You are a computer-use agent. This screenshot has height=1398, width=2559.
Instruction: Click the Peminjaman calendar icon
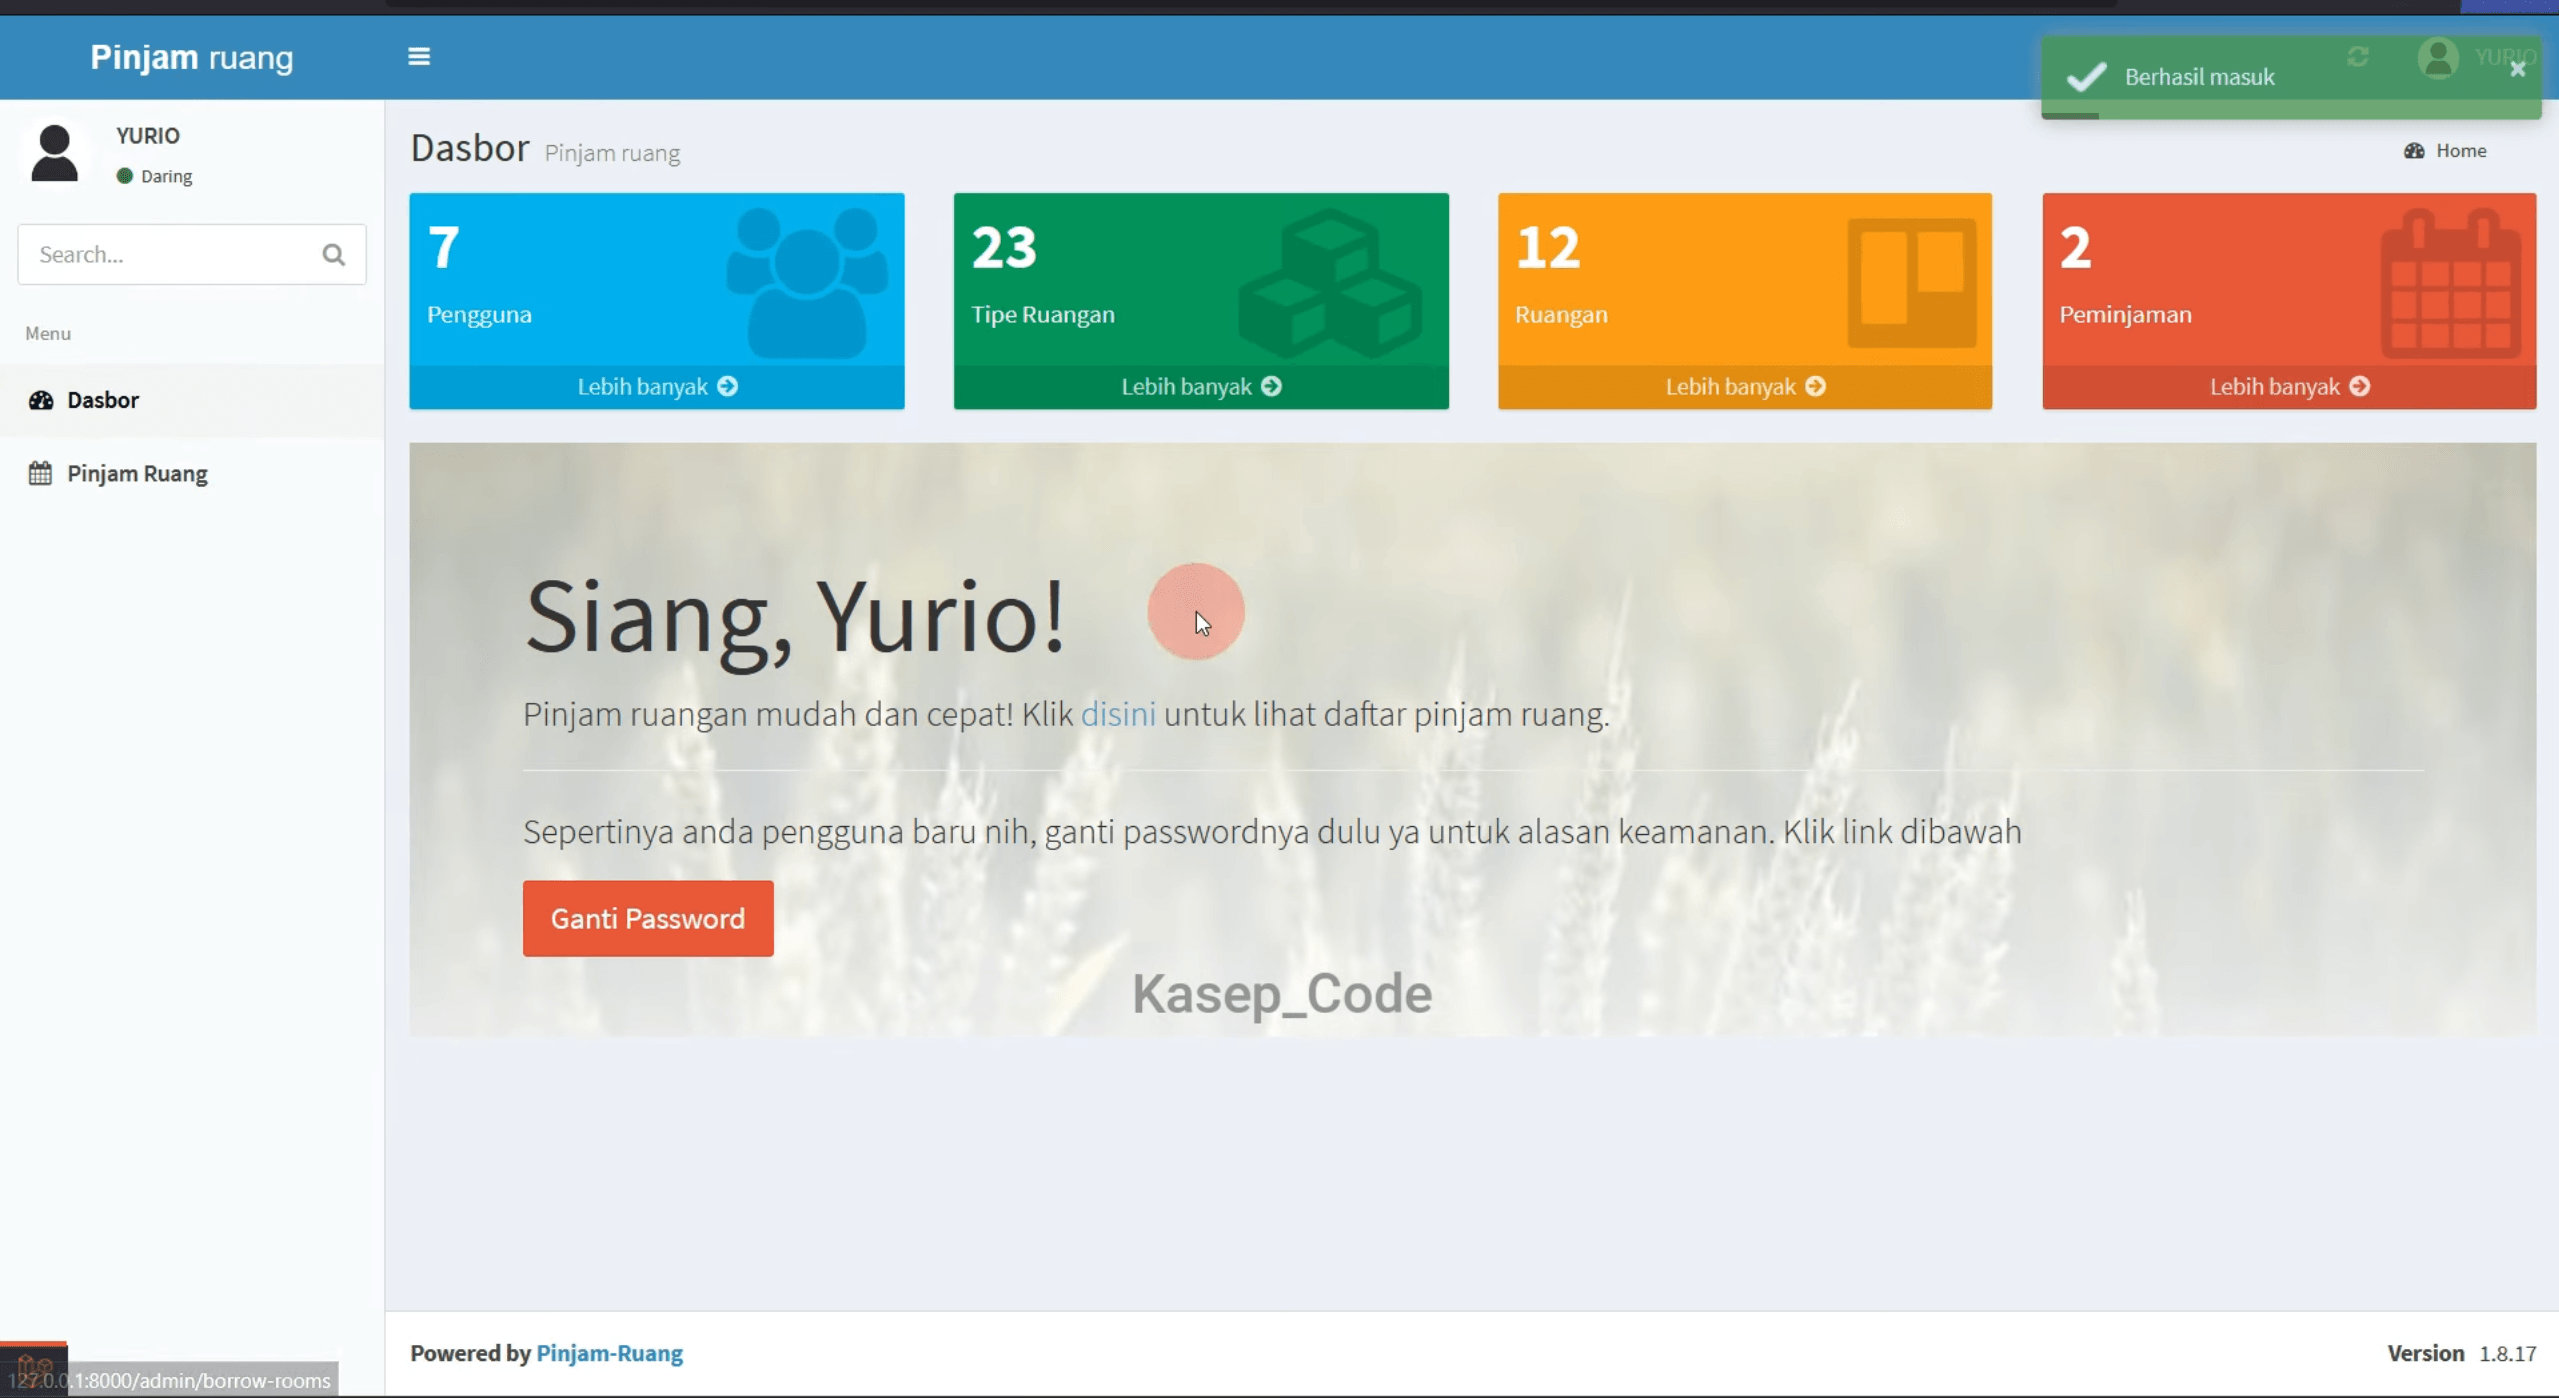tap(2451, 283)
